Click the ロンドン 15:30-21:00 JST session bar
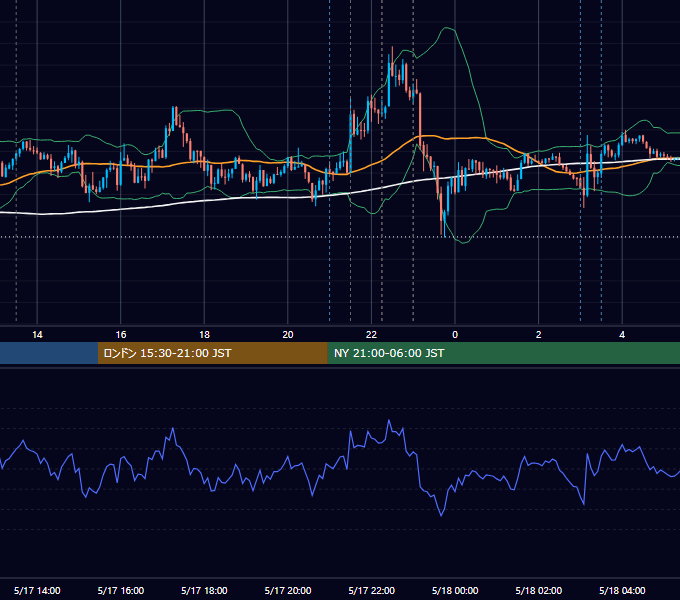Image resolution: width=680 pixels, height=600 pixels. pyautogui.click(x=212, y=353)
